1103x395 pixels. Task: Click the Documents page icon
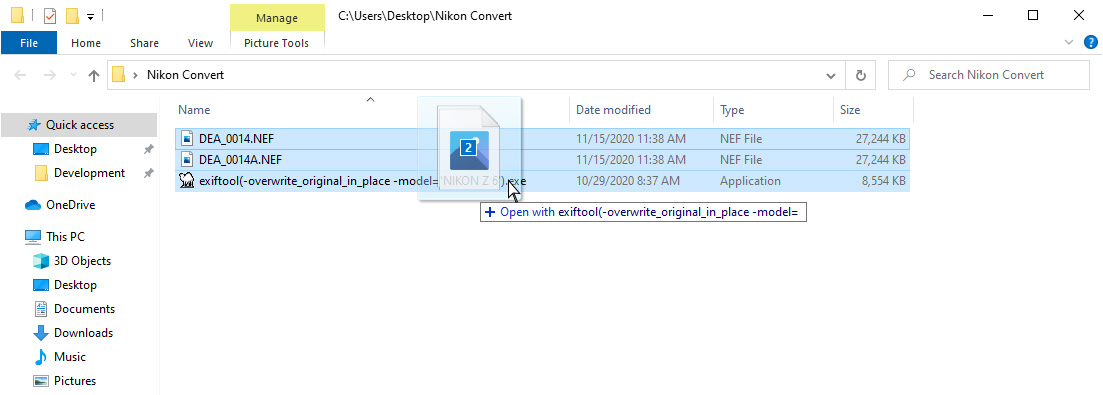41,309
